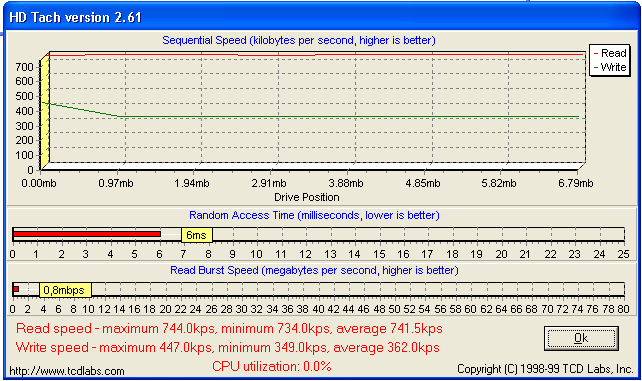
Task: Click the 700 value on the speed axis
Action: pyautogui.click(x=24, y=66)
